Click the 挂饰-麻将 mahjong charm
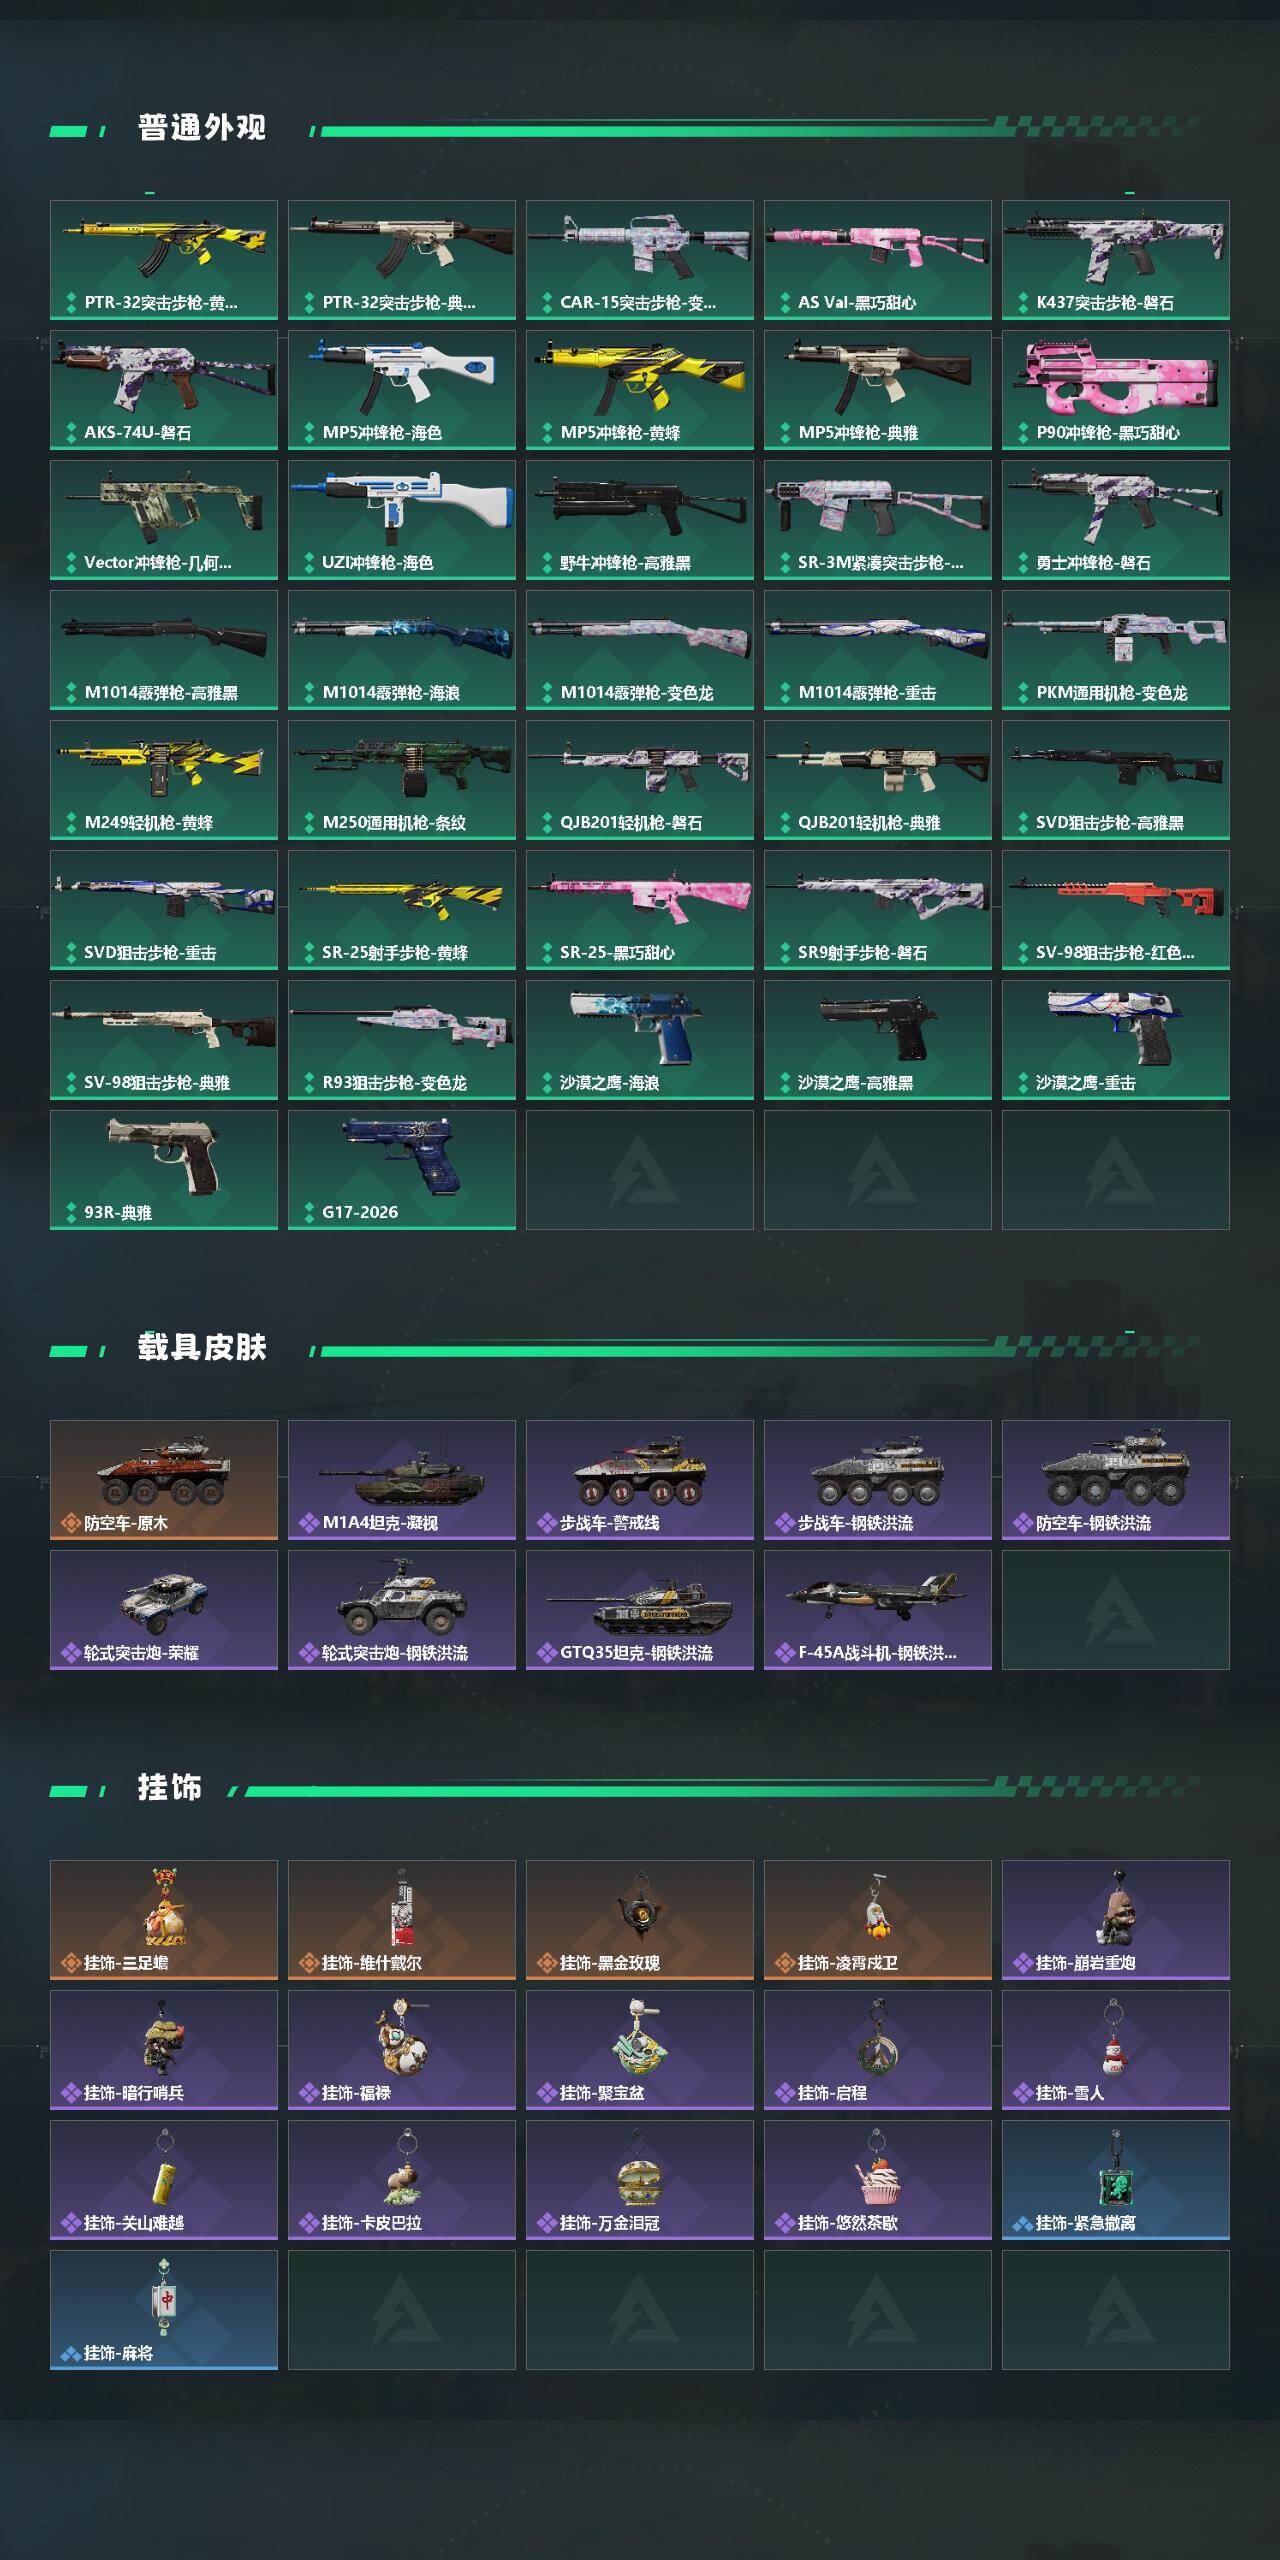Image resolution: width=1280 pixels, height=2560 pixels. point(164,2310)
